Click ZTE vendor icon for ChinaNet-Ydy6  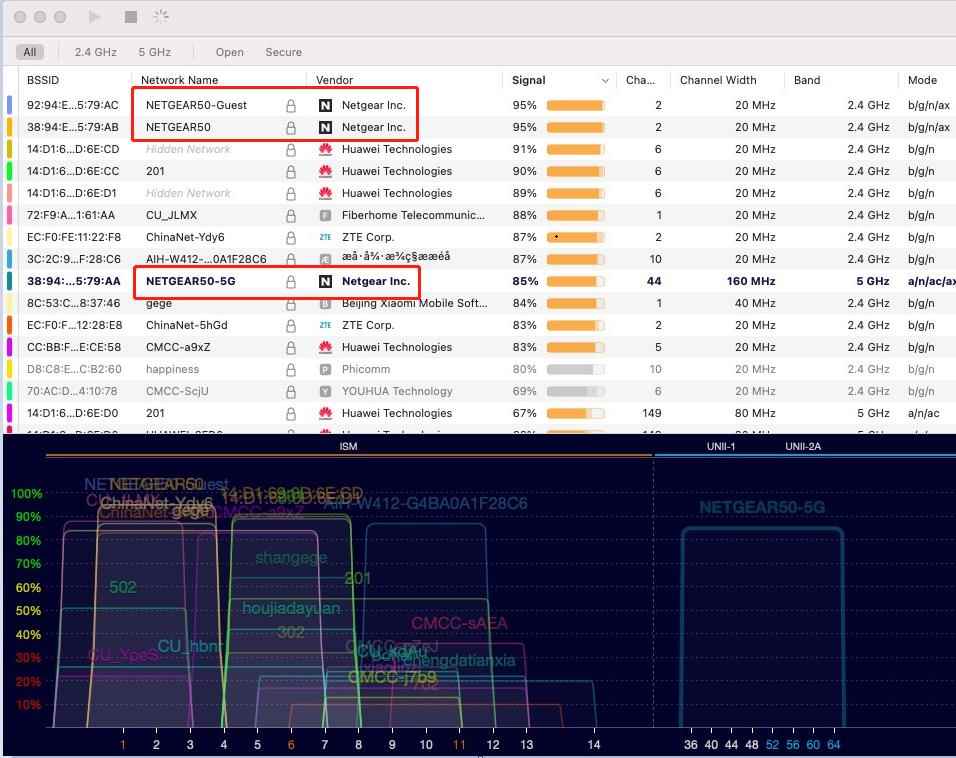pyautogui.click(x=325, y=237)
